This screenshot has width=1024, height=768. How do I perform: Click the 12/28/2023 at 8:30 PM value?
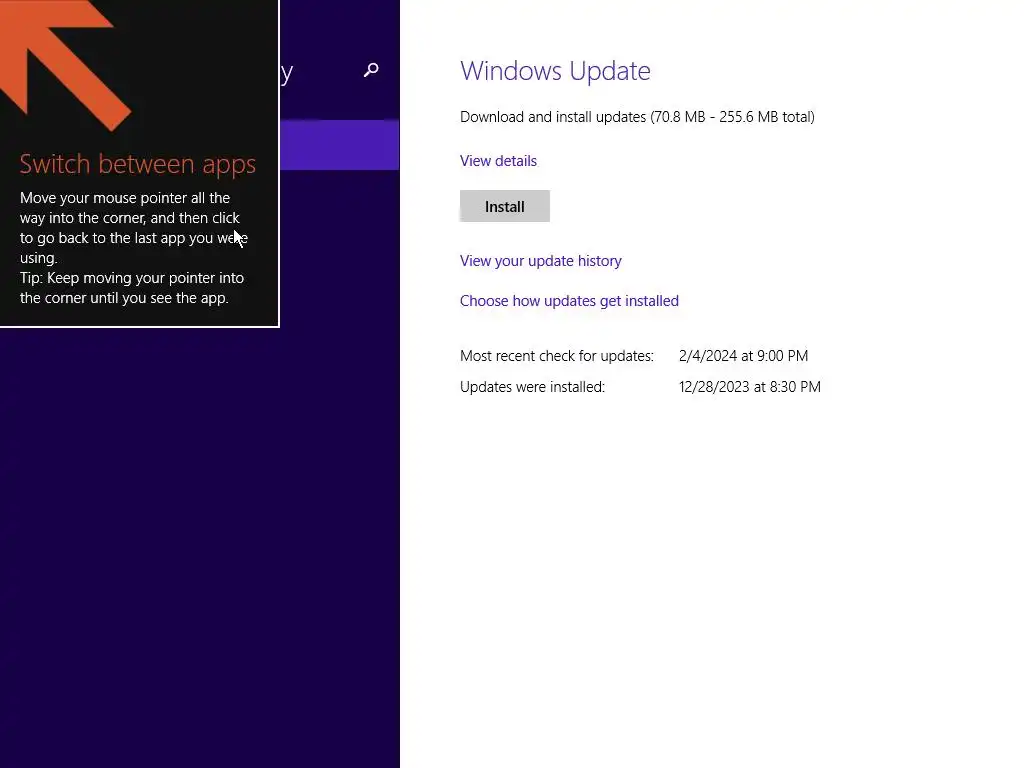pyautogui.click(x=750, y=387)
